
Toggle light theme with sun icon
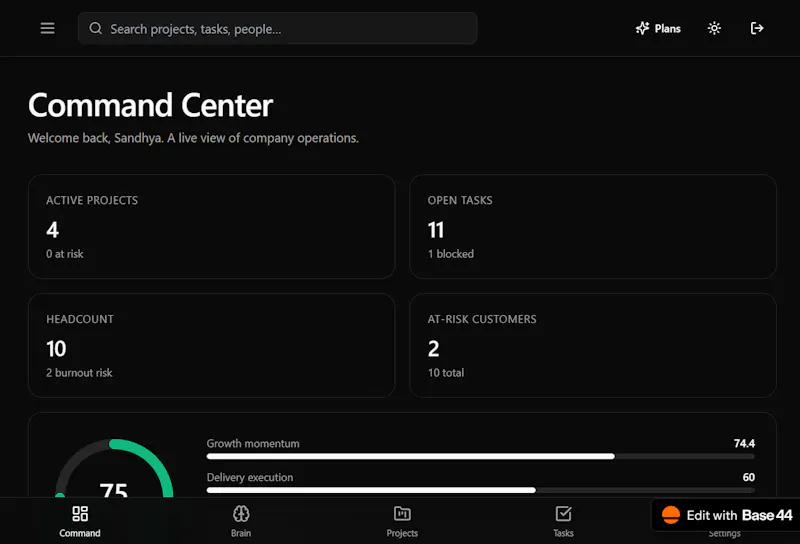pyautogui.click(x=714, y=28)
